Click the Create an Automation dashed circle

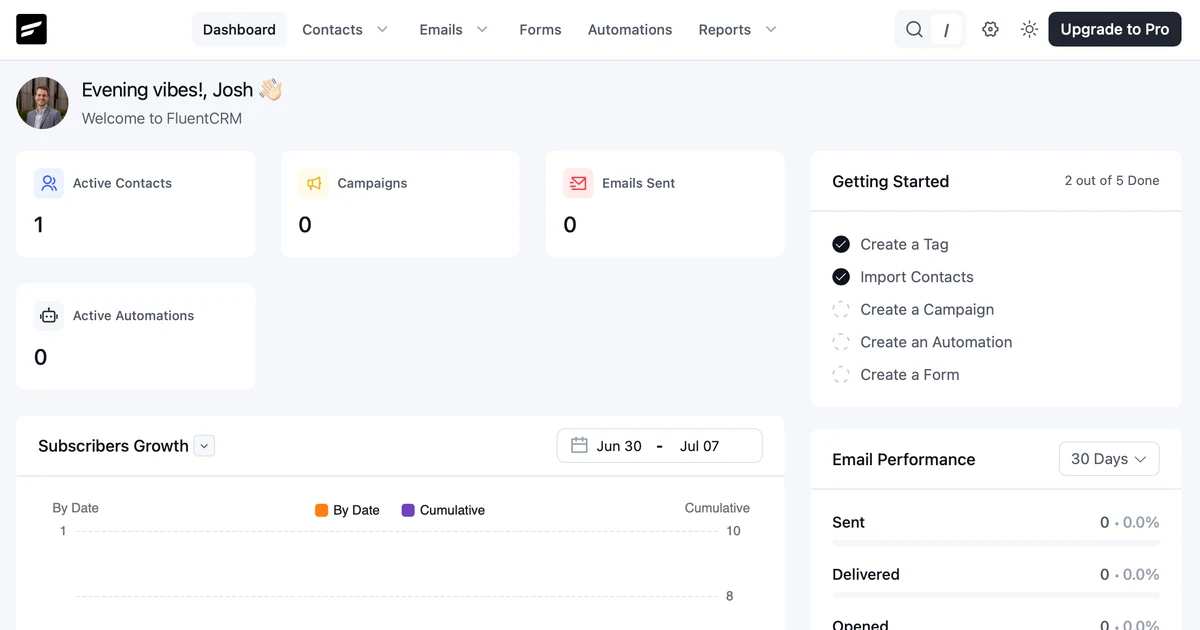pos(841,342)
